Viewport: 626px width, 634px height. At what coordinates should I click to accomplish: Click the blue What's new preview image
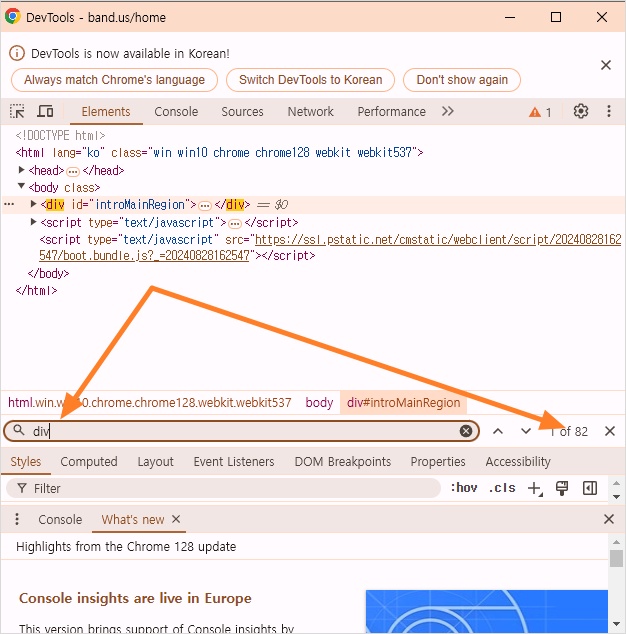pyautogui.click(x=486, y=611)
